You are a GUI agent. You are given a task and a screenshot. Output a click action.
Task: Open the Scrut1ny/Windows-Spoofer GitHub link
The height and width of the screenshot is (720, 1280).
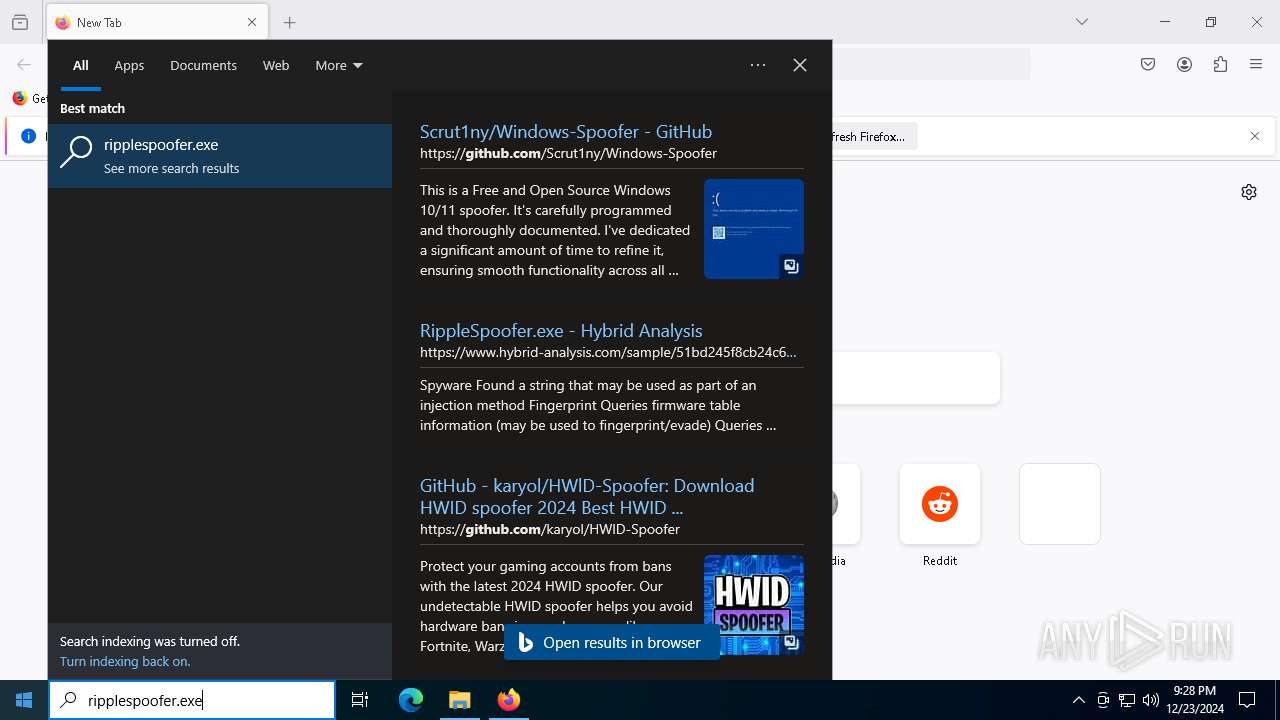(566, 131)
